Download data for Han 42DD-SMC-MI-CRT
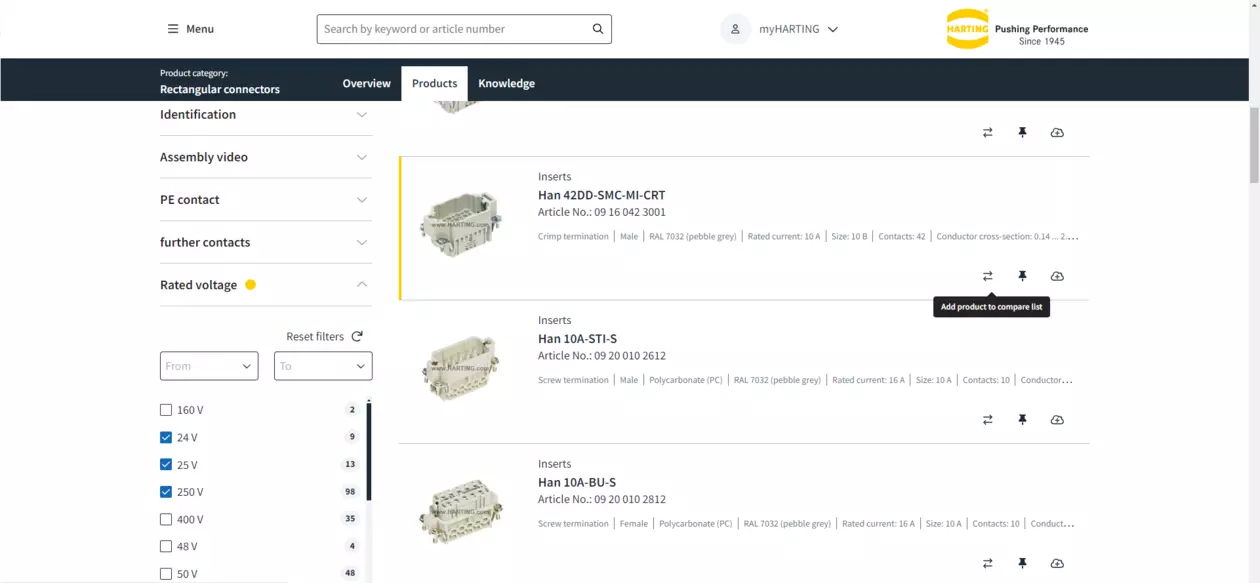1260x583 pixels. 1057,276
